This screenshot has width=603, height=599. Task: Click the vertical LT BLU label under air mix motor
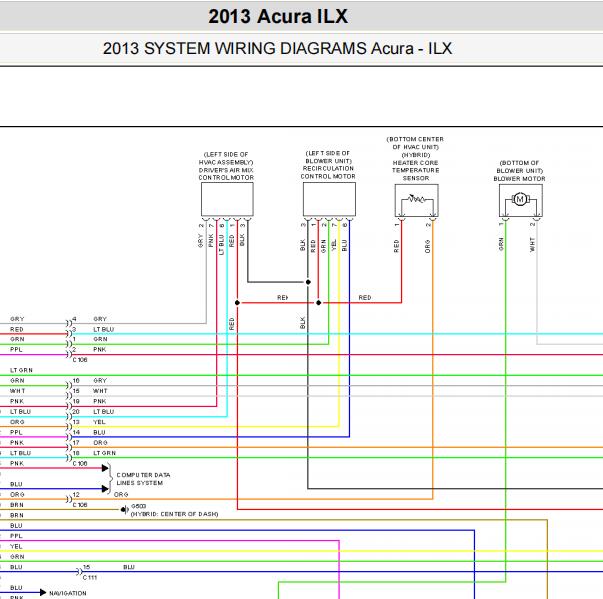click(x=221, y=245)
